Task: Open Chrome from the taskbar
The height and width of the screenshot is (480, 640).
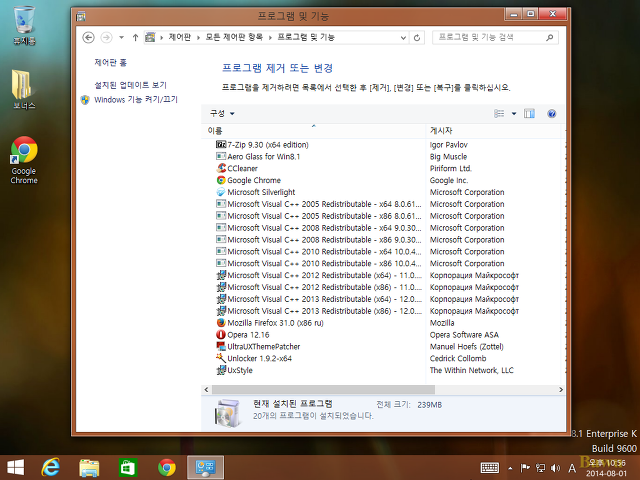Action: click(x=167, y=467)
